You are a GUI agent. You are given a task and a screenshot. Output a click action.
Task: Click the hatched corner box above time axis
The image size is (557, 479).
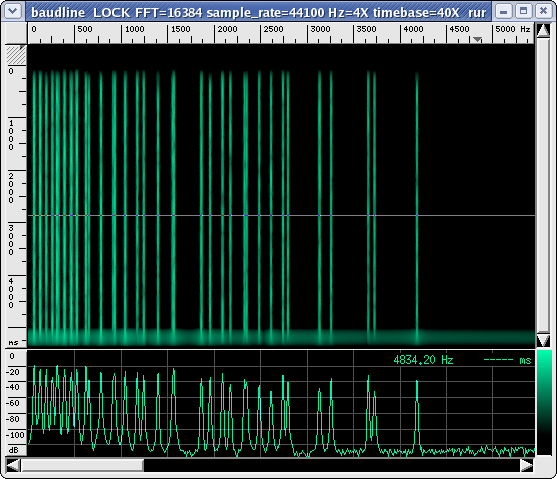[16, 55]
